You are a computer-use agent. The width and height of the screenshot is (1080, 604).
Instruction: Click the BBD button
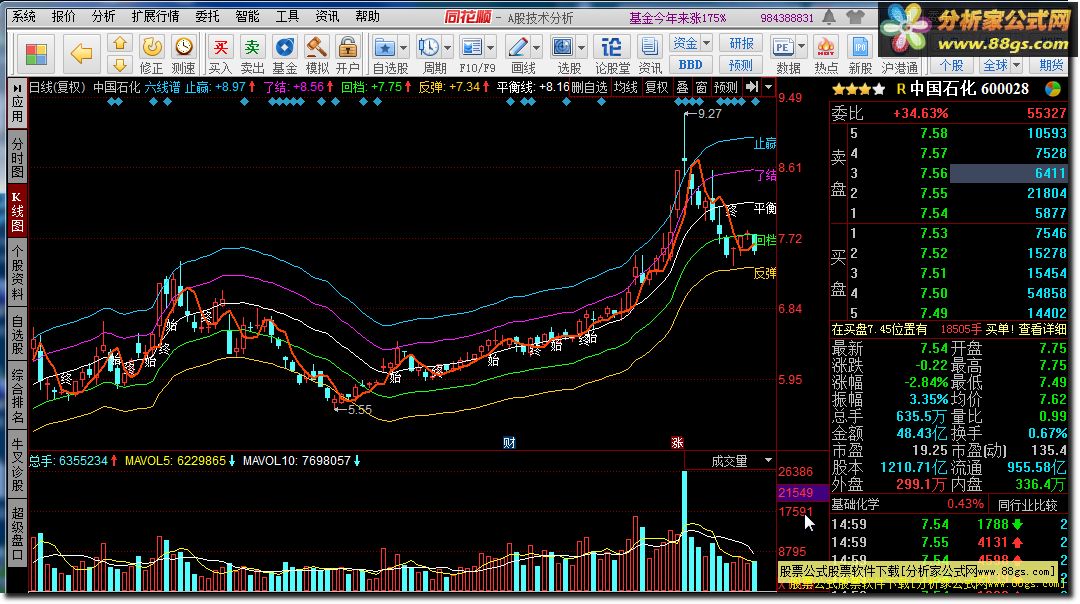pyautogui.click(x=690, y=65)
